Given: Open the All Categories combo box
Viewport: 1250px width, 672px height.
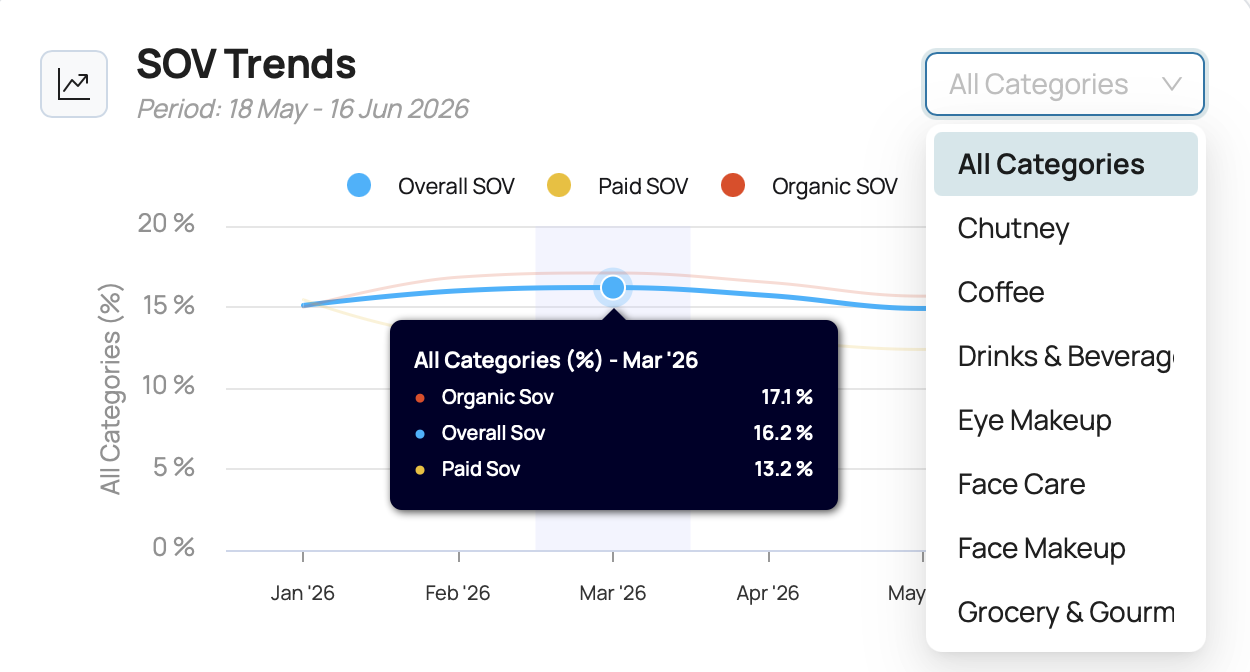Looking at the screenshot, I should (1065, 84).
